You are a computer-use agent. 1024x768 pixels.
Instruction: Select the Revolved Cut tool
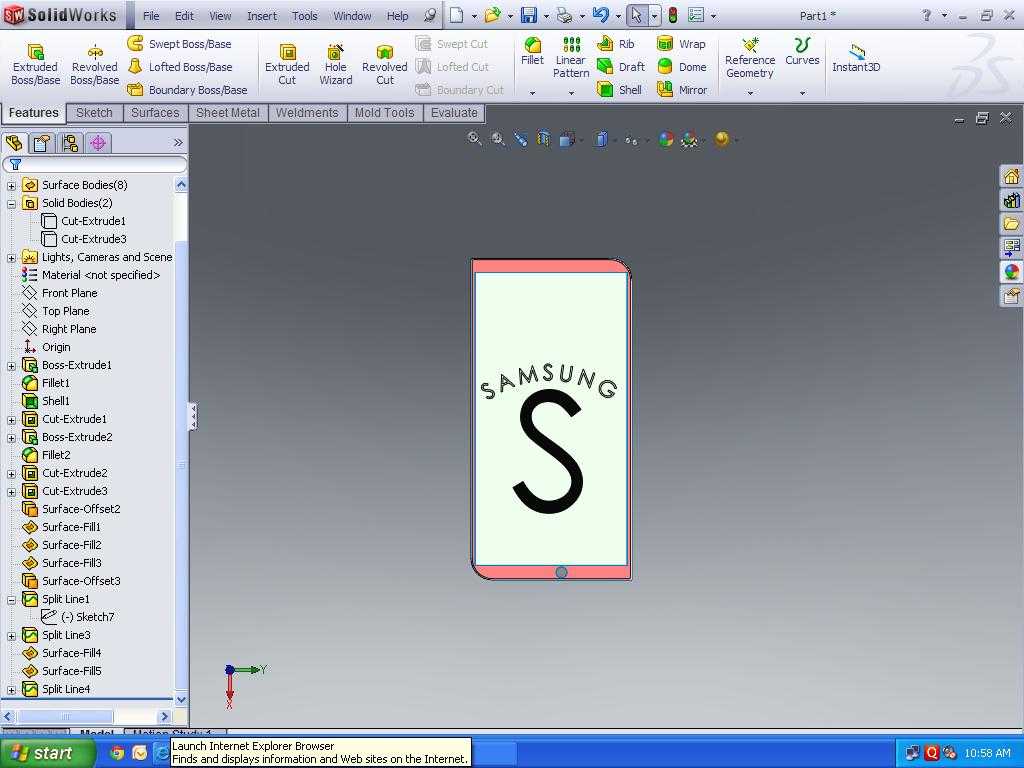pyautogui.click(x=385, y=64)
